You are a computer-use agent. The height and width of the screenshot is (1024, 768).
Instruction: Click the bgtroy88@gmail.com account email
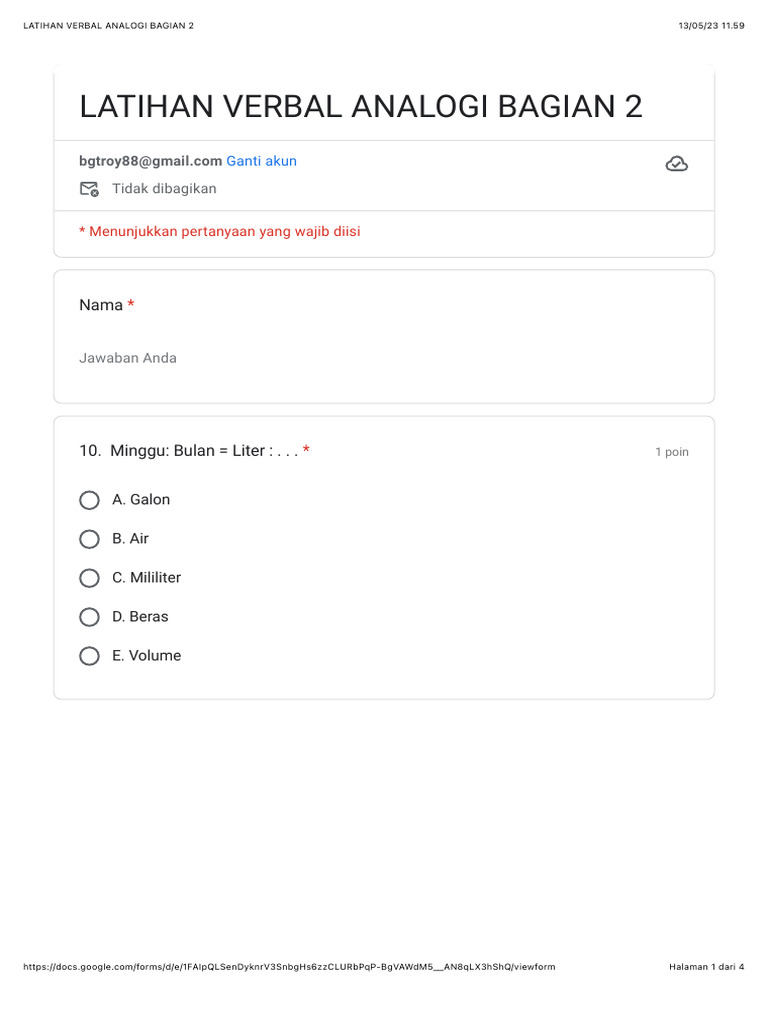coord(150,161)
